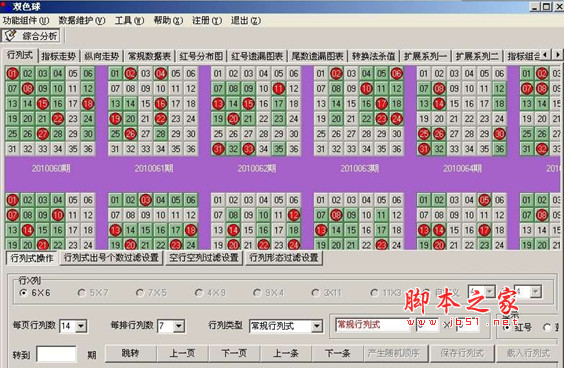Click the 常规行列式 red text field

(372, 325)
